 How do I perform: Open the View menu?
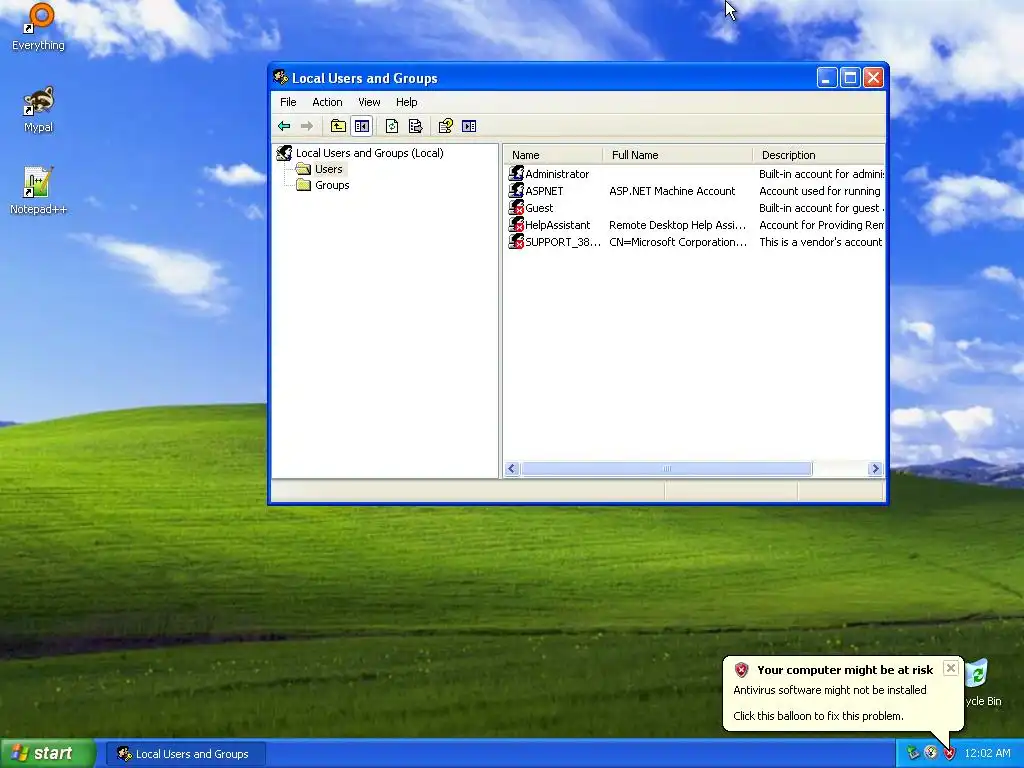click(x=369, y=102)
